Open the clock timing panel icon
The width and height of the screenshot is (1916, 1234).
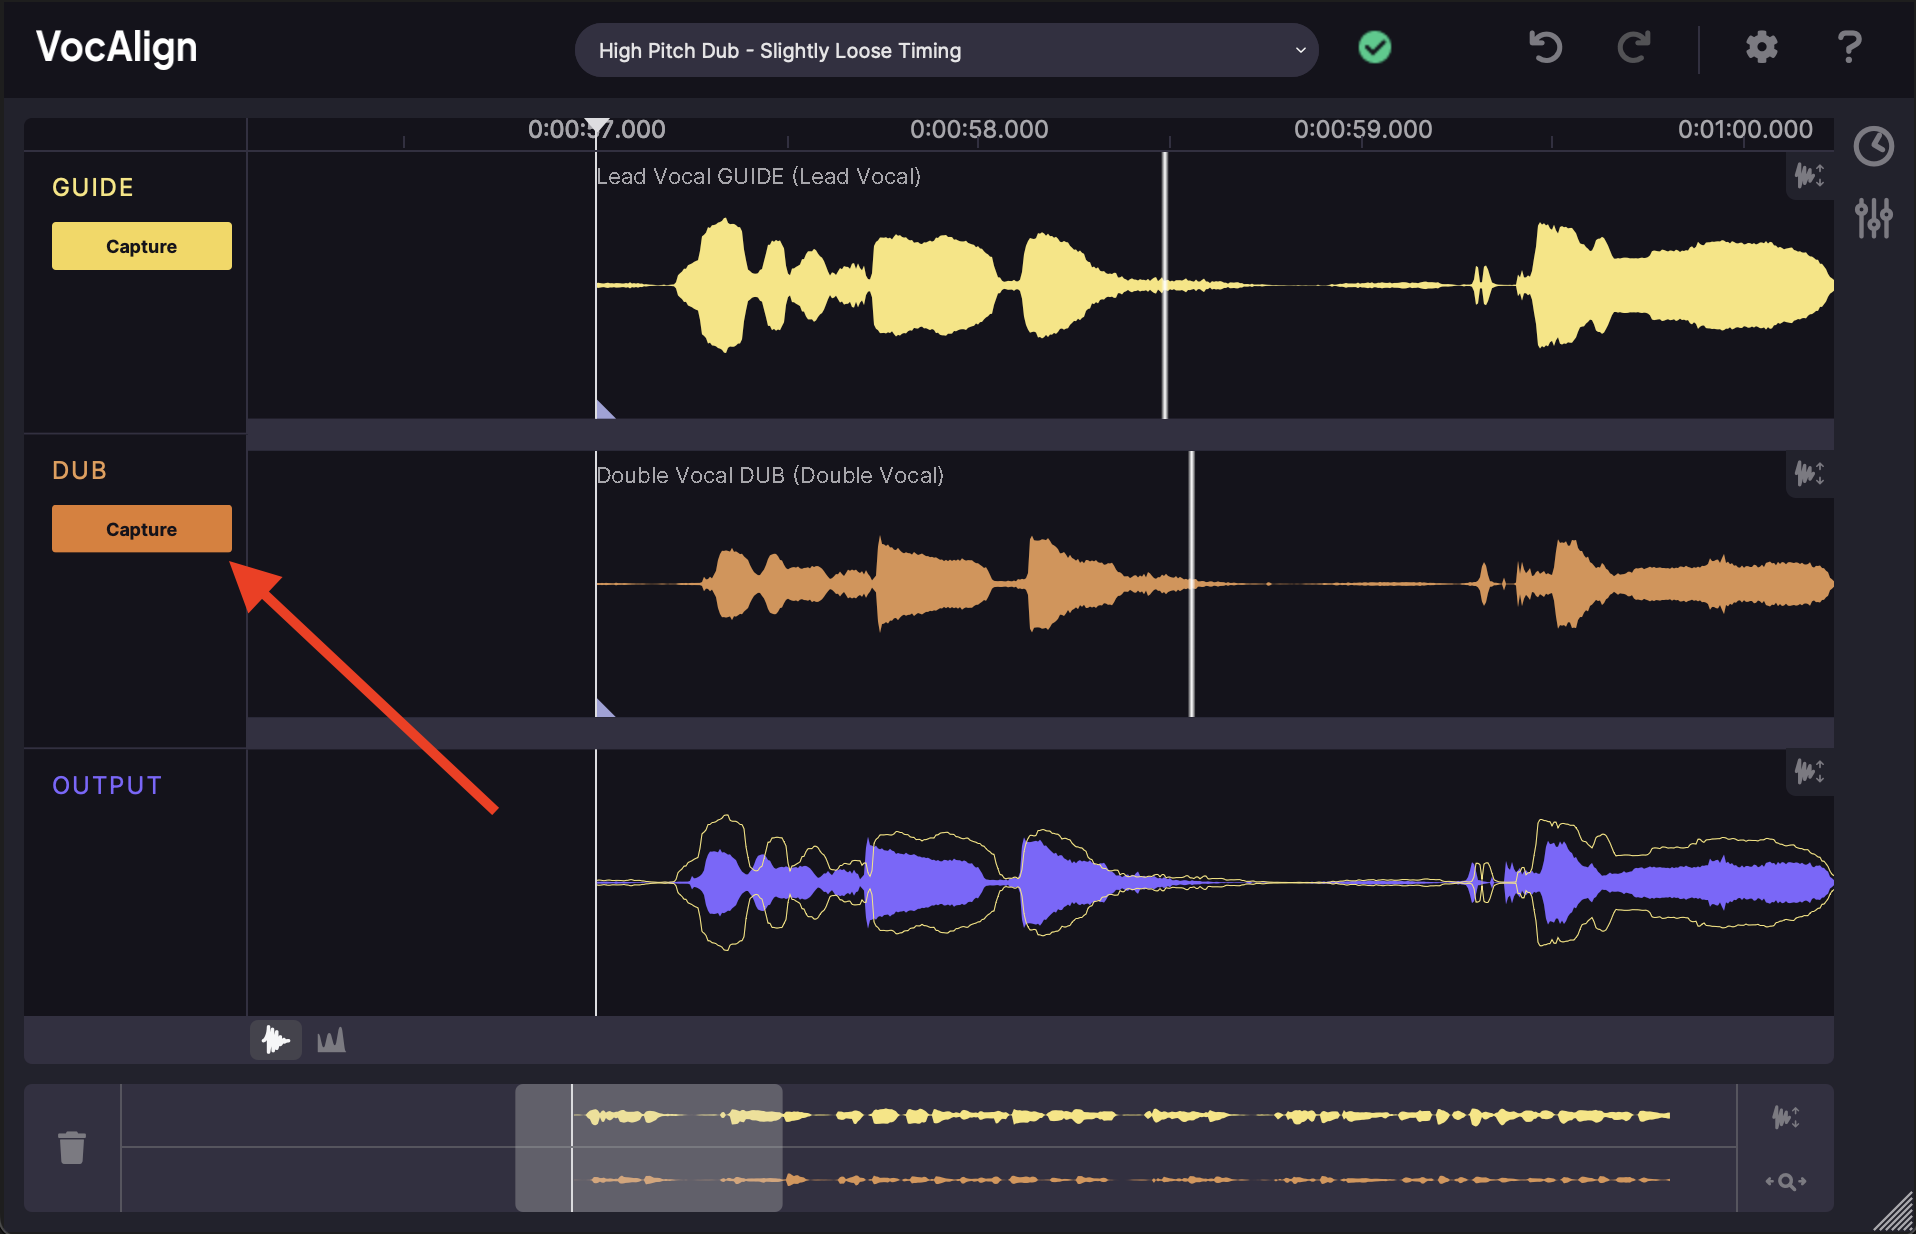[1873, 146]
